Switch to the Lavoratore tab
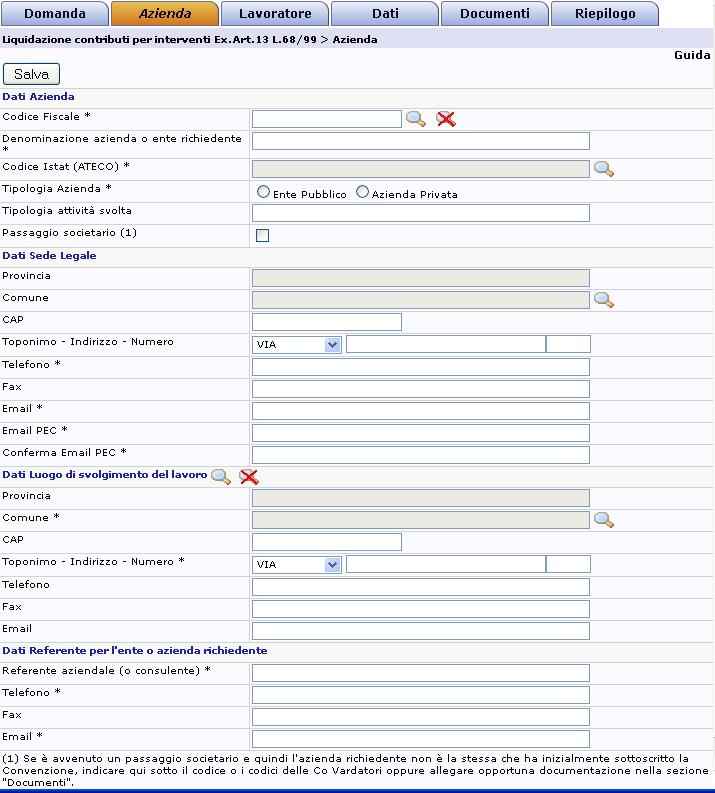This screenshot has height=793, width=715. point(274,14)
